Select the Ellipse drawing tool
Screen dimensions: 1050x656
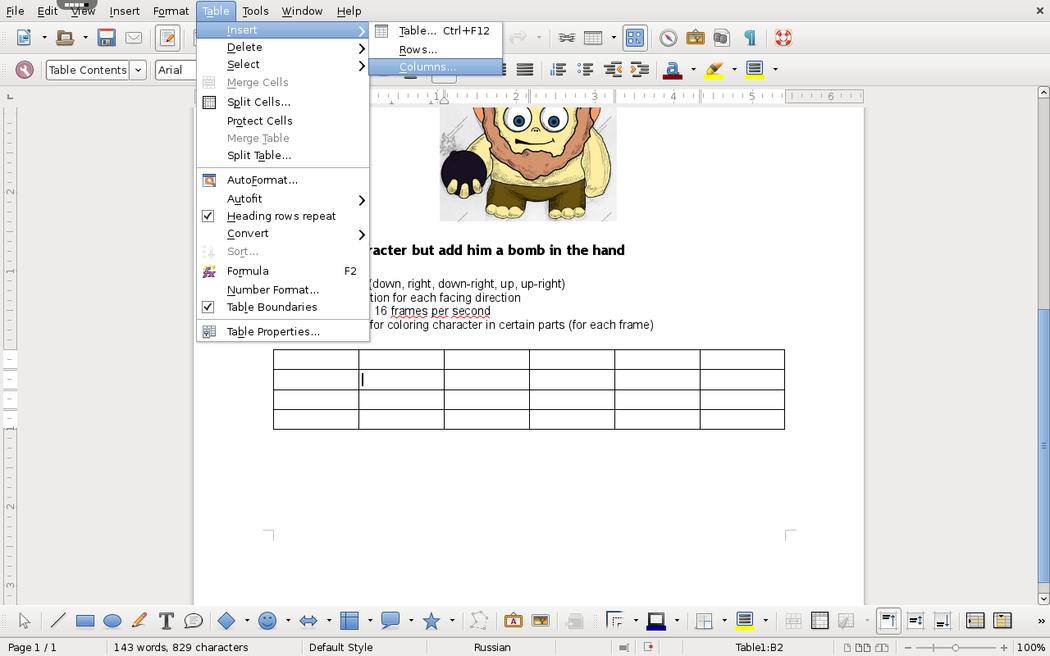(x=112, y=621)
